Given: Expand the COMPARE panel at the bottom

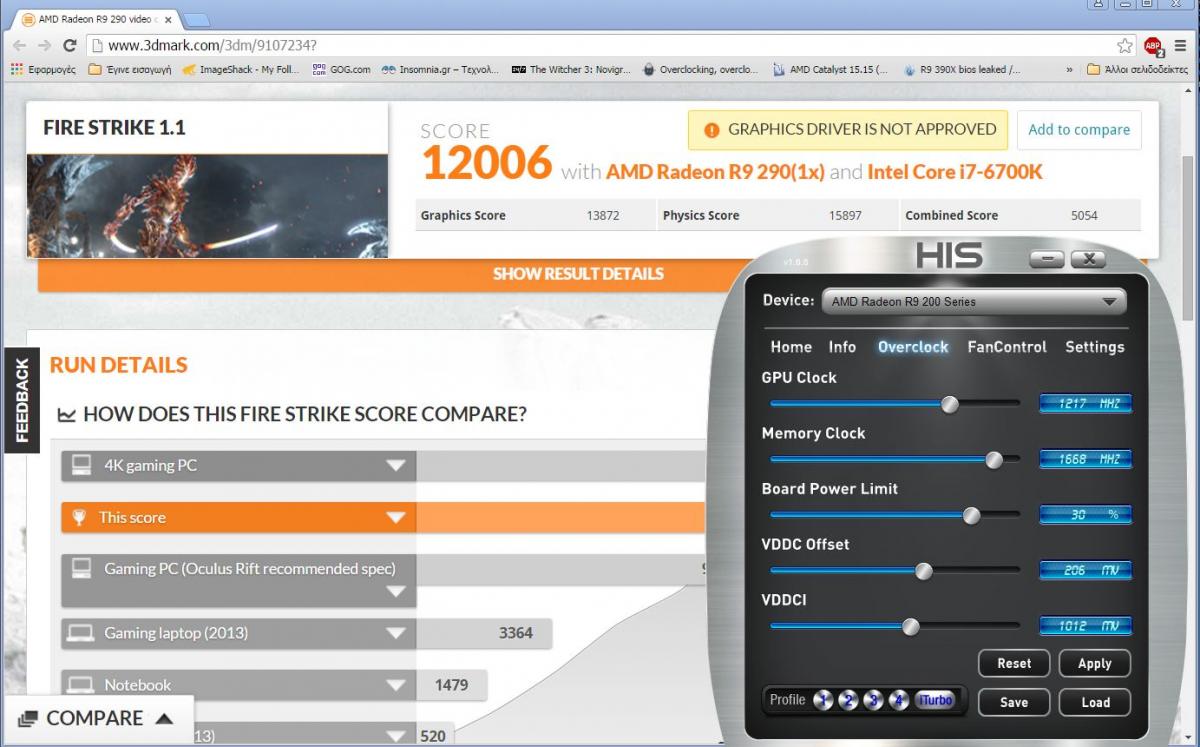Looking at the screenshot, I should point(96,719).
